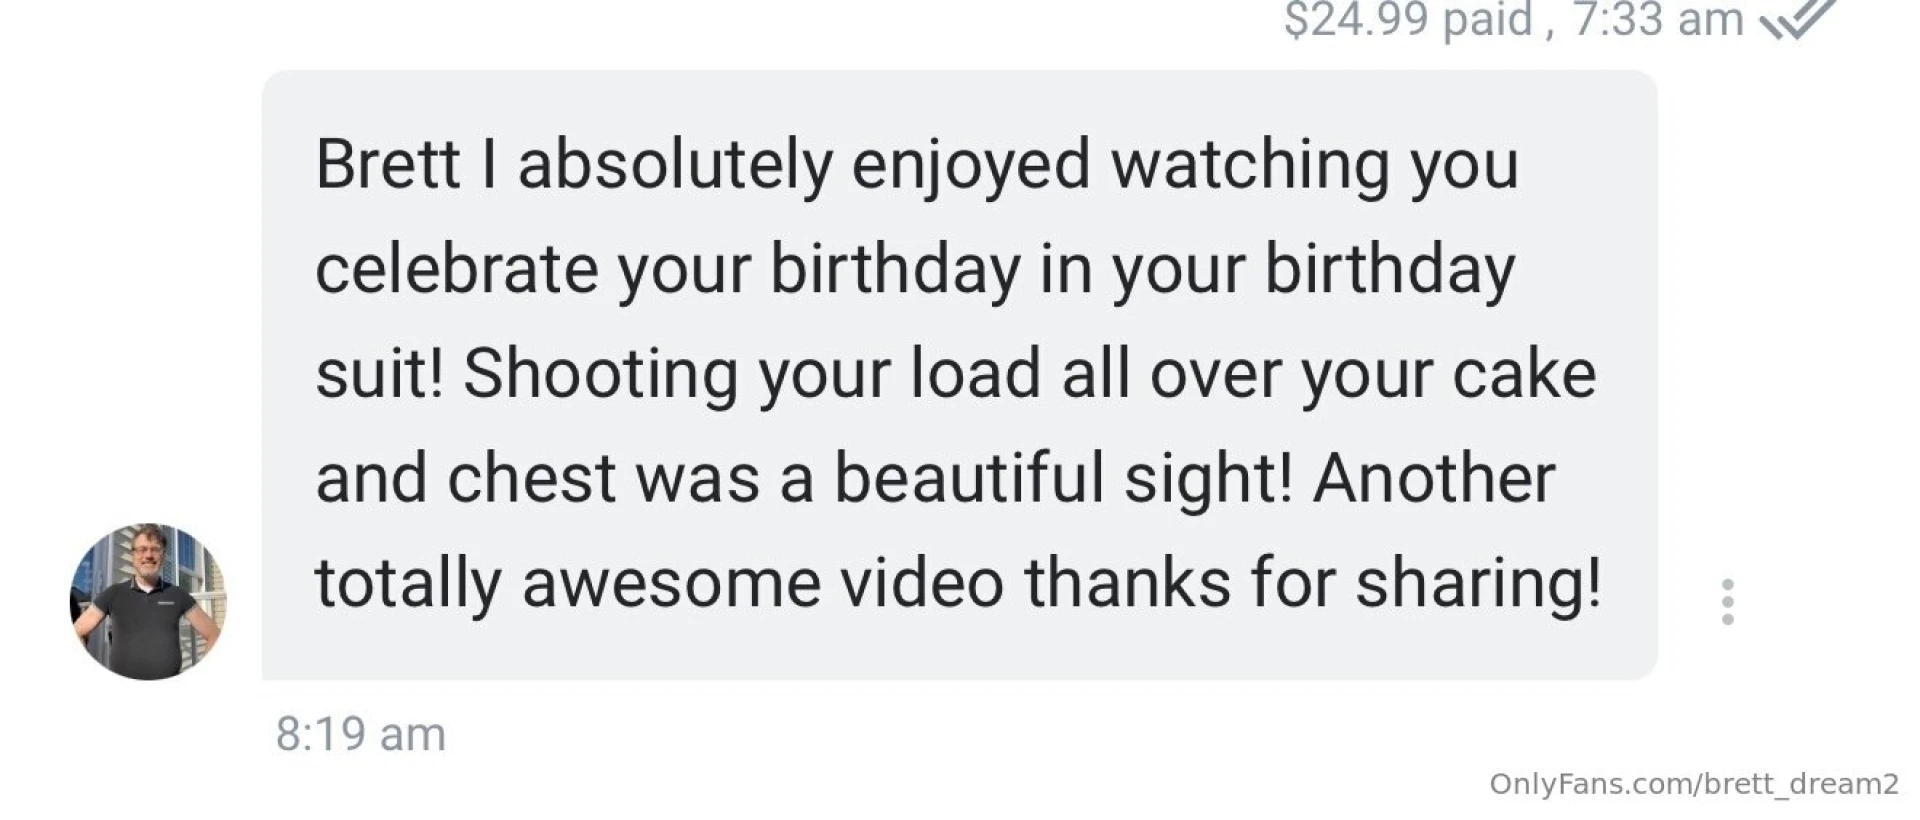This screenshot has width=1920, height=820.
Task: Click the 7:33 am timestamp
Action: point(1658,18)
